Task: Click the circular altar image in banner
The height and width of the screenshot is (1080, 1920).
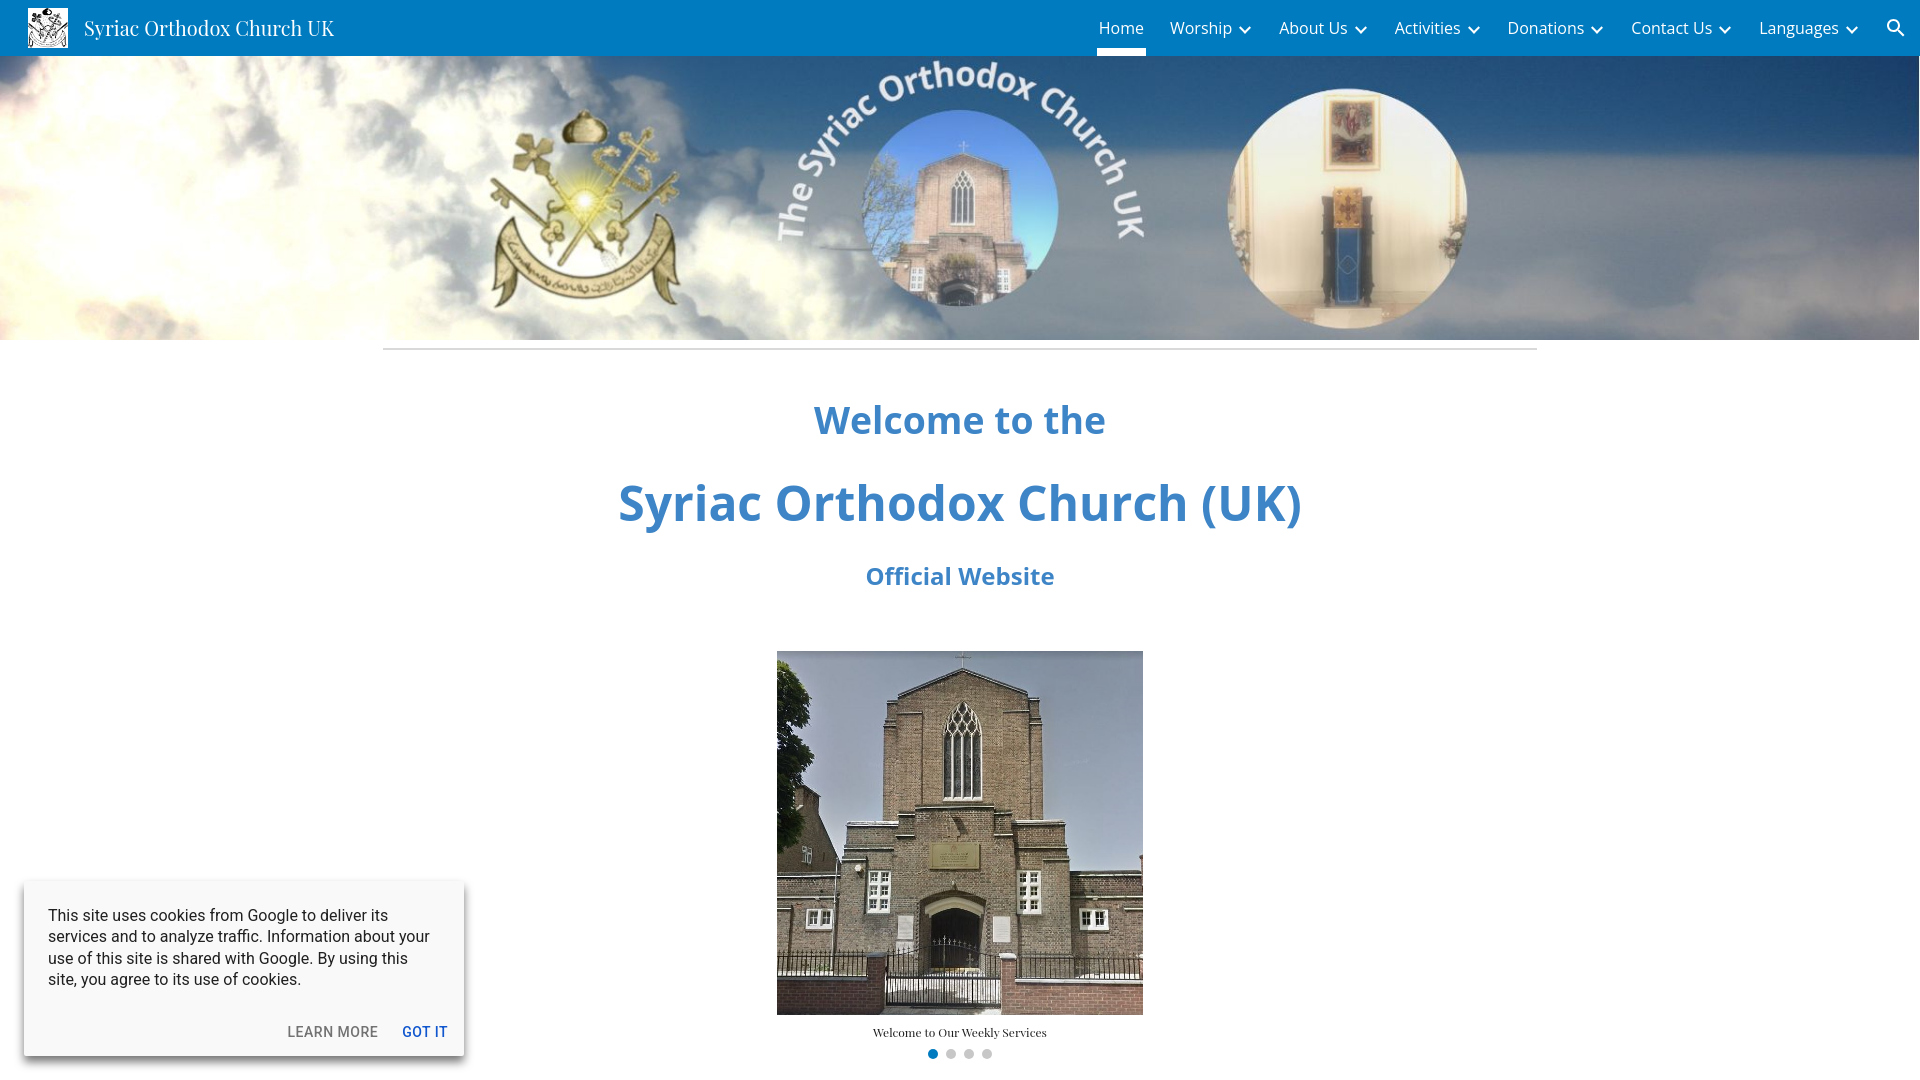Action: point(1347,209)
